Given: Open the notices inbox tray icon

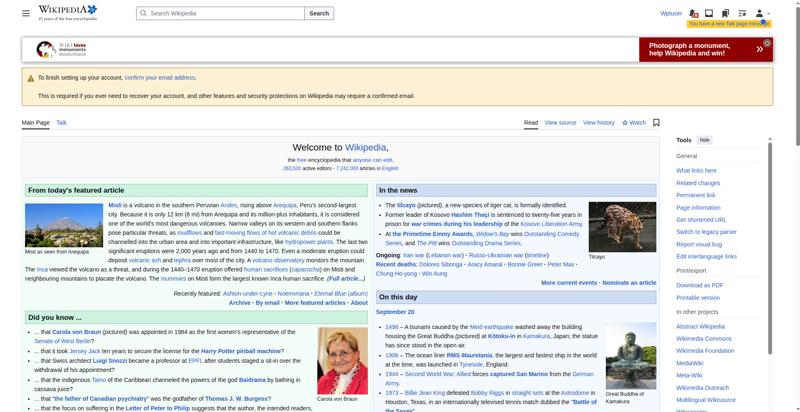Looking at the screenshot, I should 709,13.
